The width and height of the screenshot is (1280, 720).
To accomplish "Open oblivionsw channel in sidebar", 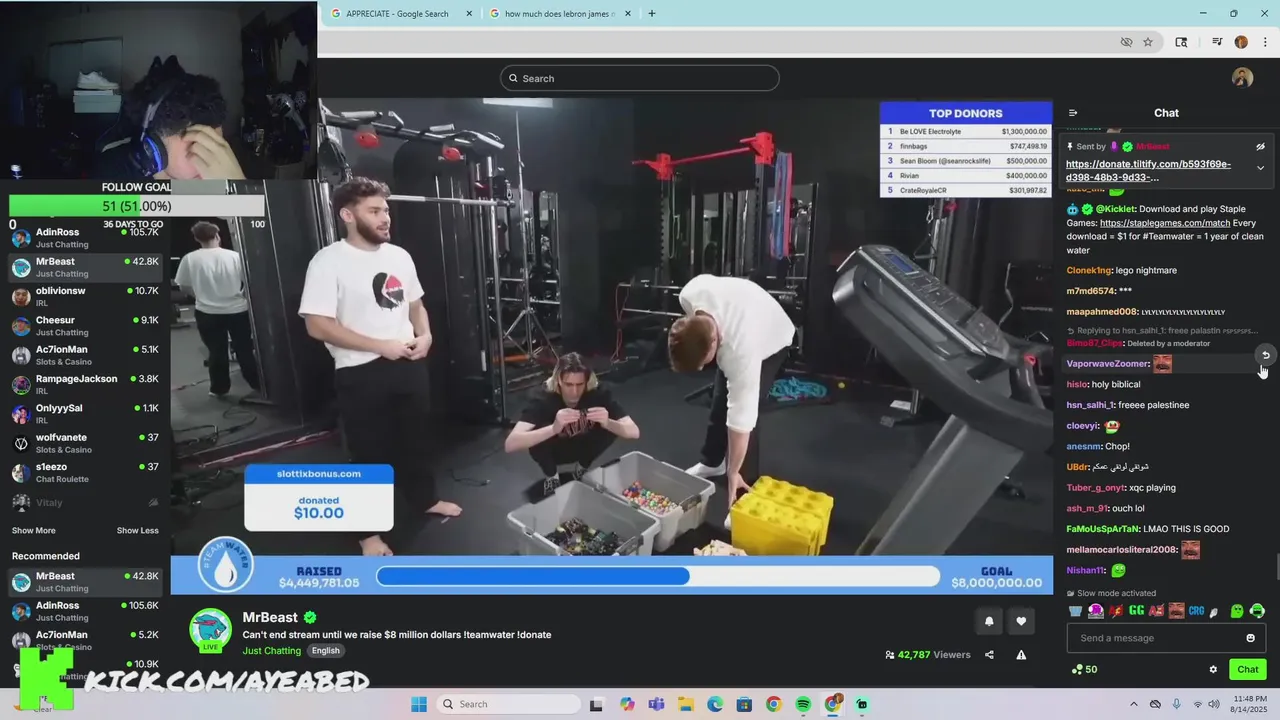I will pos(85,296).
